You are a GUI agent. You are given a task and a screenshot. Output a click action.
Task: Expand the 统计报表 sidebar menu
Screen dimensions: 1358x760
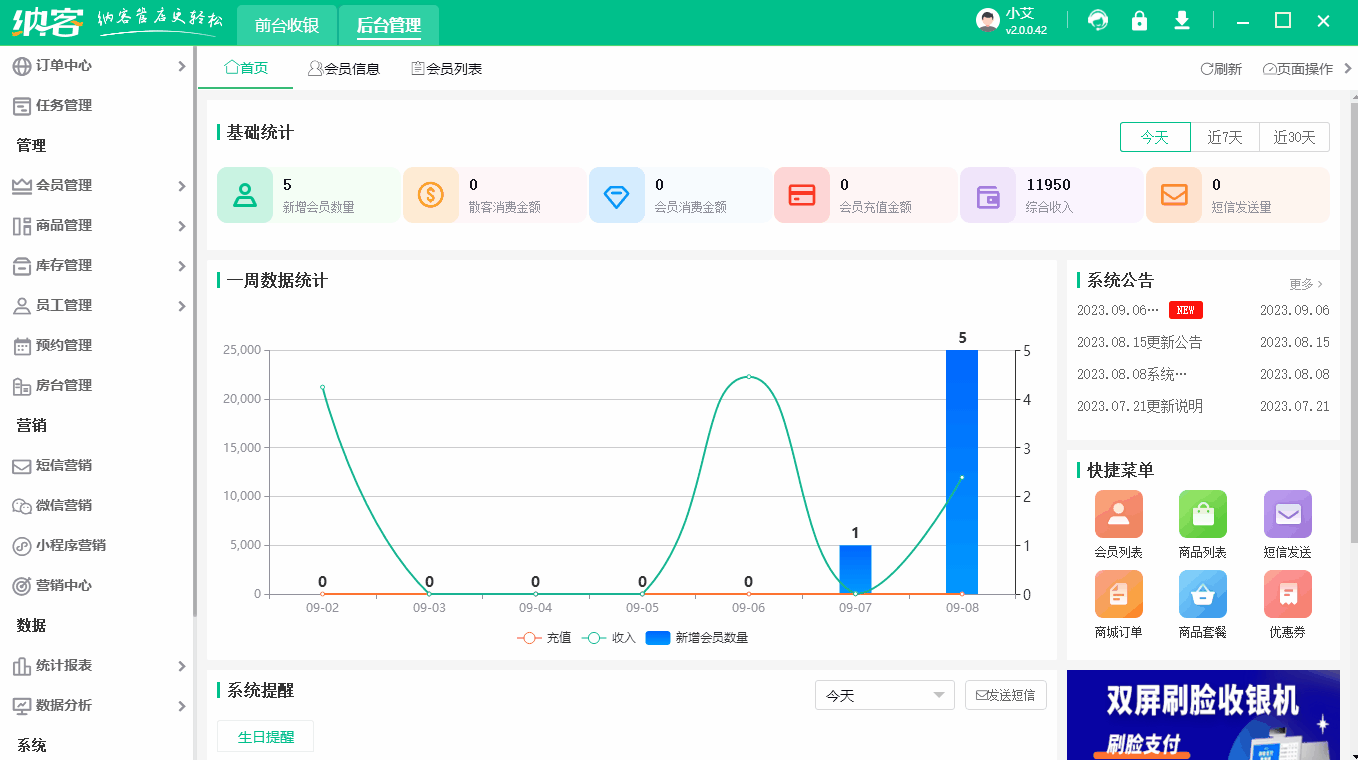point(97,665)
